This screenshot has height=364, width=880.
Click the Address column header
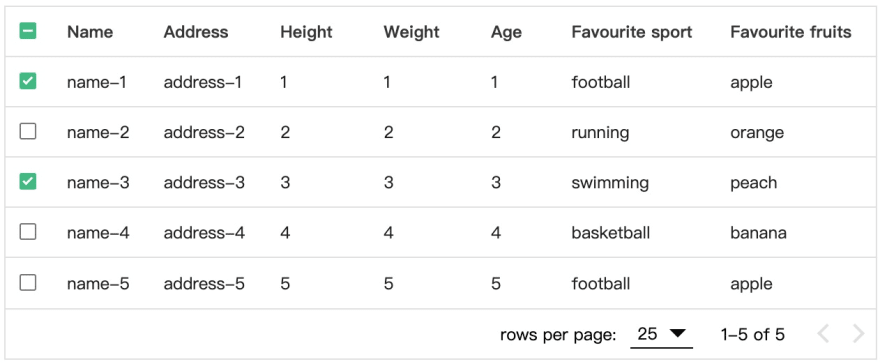[x=196, y=32]
